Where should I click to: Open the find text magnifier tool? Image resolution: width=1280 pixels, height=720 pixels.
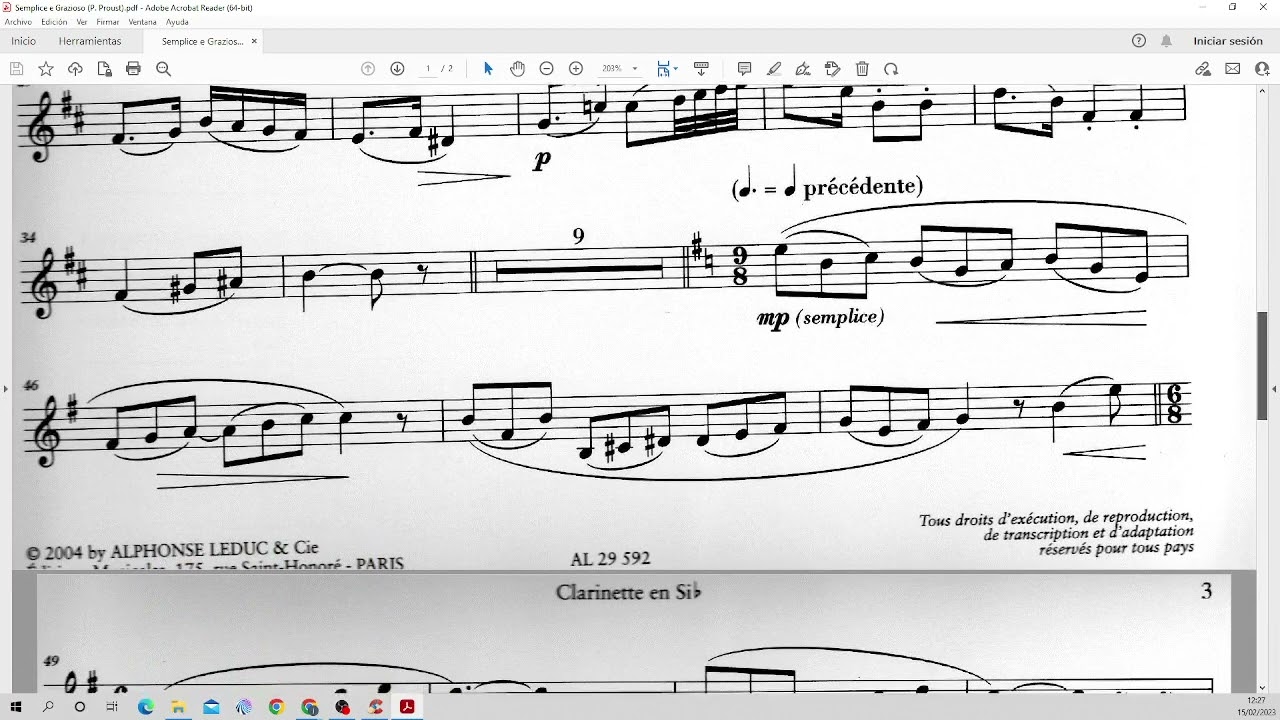click(x=163, y=69)
